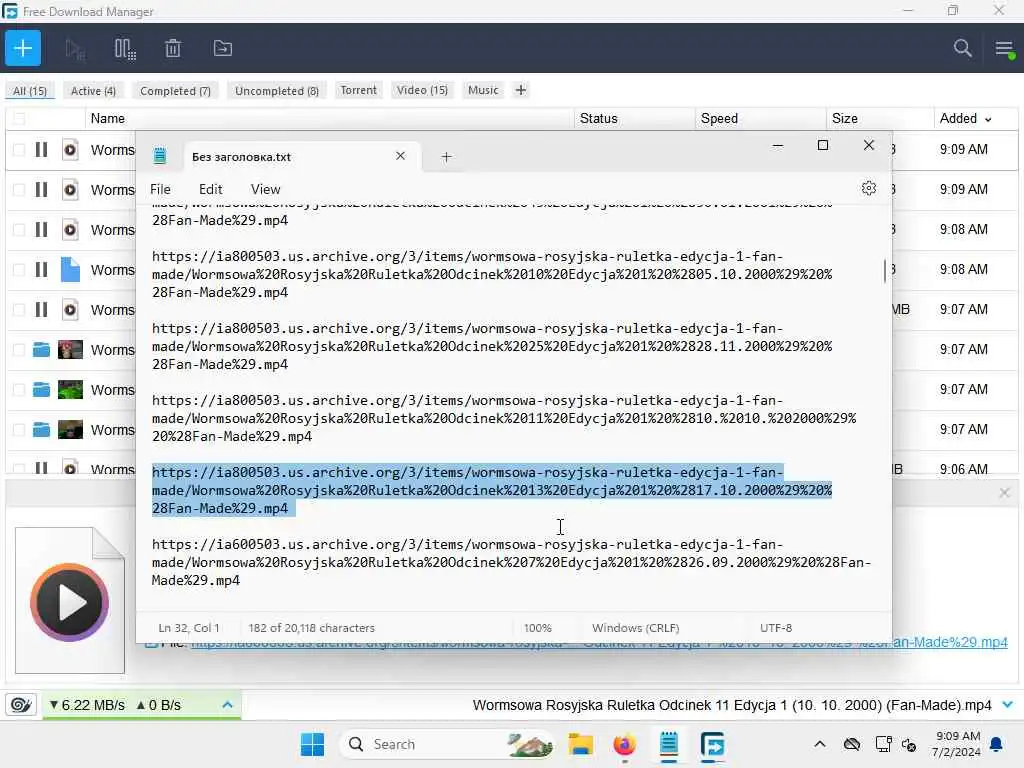Screen dimensions: 1024x768
Task: Switch to the Uncompleted (8) filter tab
Action: point(277,91)
